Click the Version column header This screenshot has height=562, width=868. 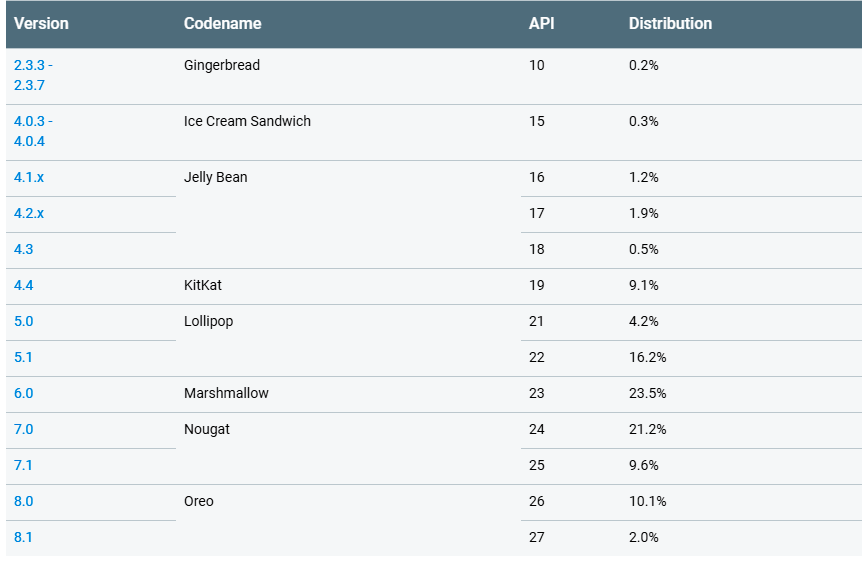[40, 23]
